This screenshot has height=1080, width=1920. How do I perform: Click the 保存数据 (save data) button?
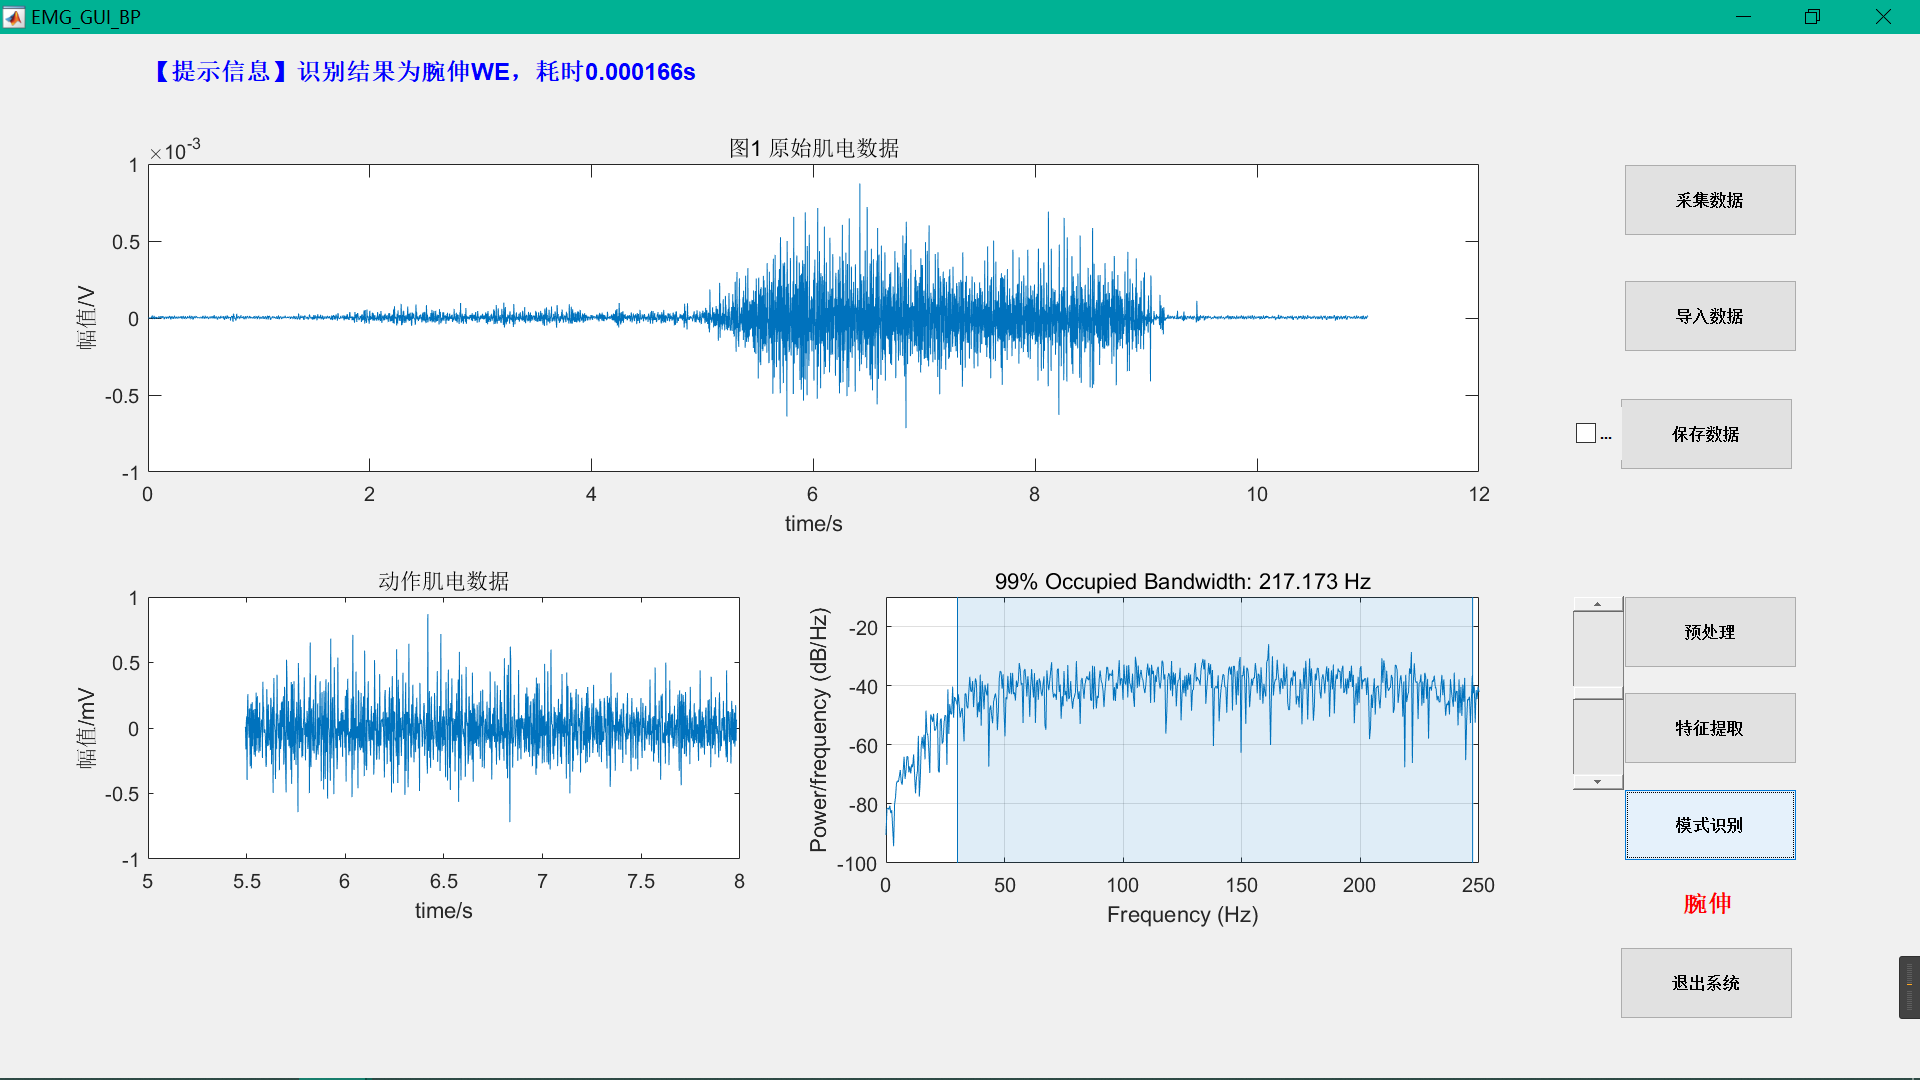pos(1705,434)
